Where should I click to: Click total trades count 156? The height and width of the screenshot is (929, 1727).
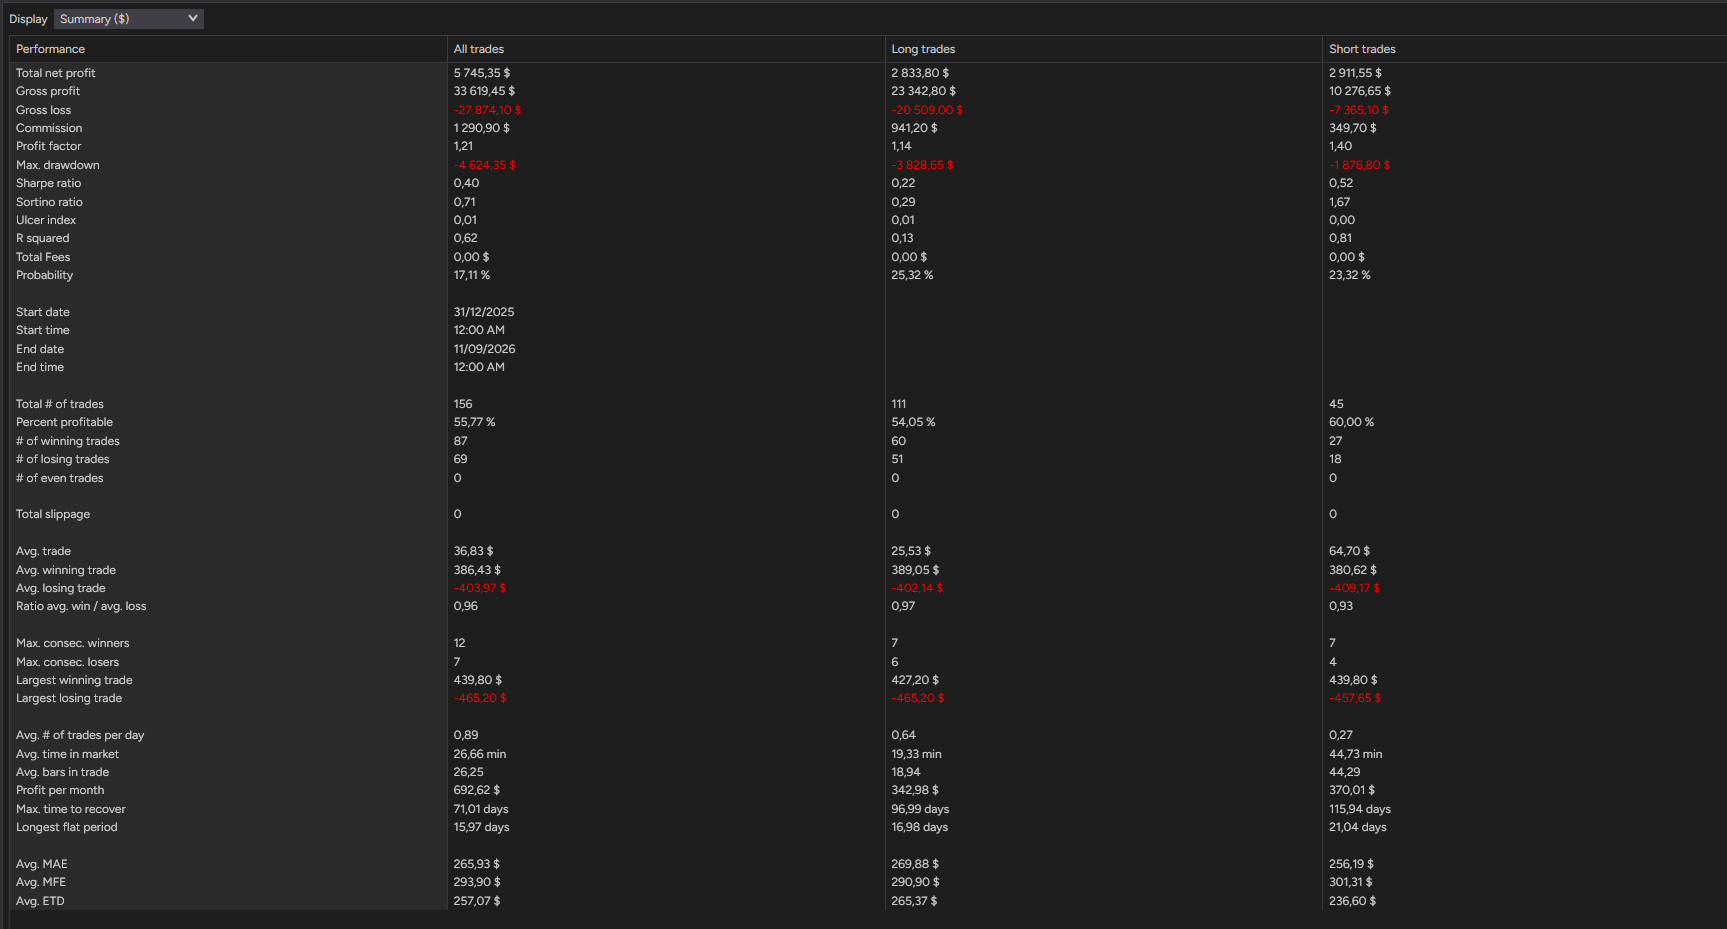click(463, 404)
